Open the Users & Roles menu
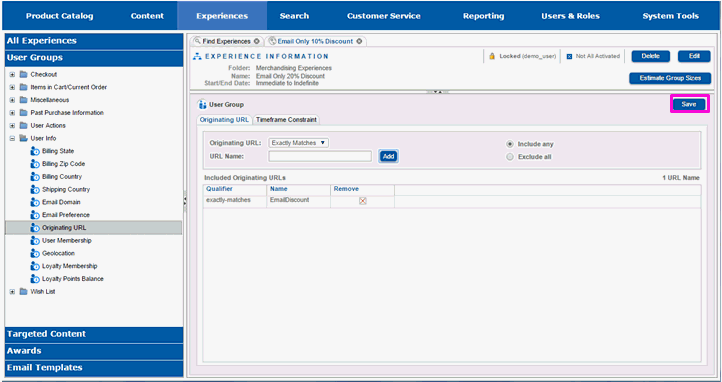The image size is (722, 382). click(571, 16)
